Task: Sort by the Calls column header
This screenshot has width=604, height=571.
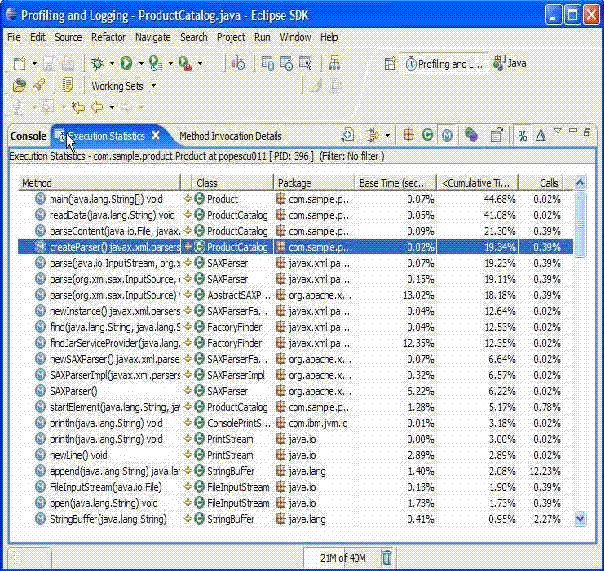Action: pyautogui.click(x=549, y=183)
